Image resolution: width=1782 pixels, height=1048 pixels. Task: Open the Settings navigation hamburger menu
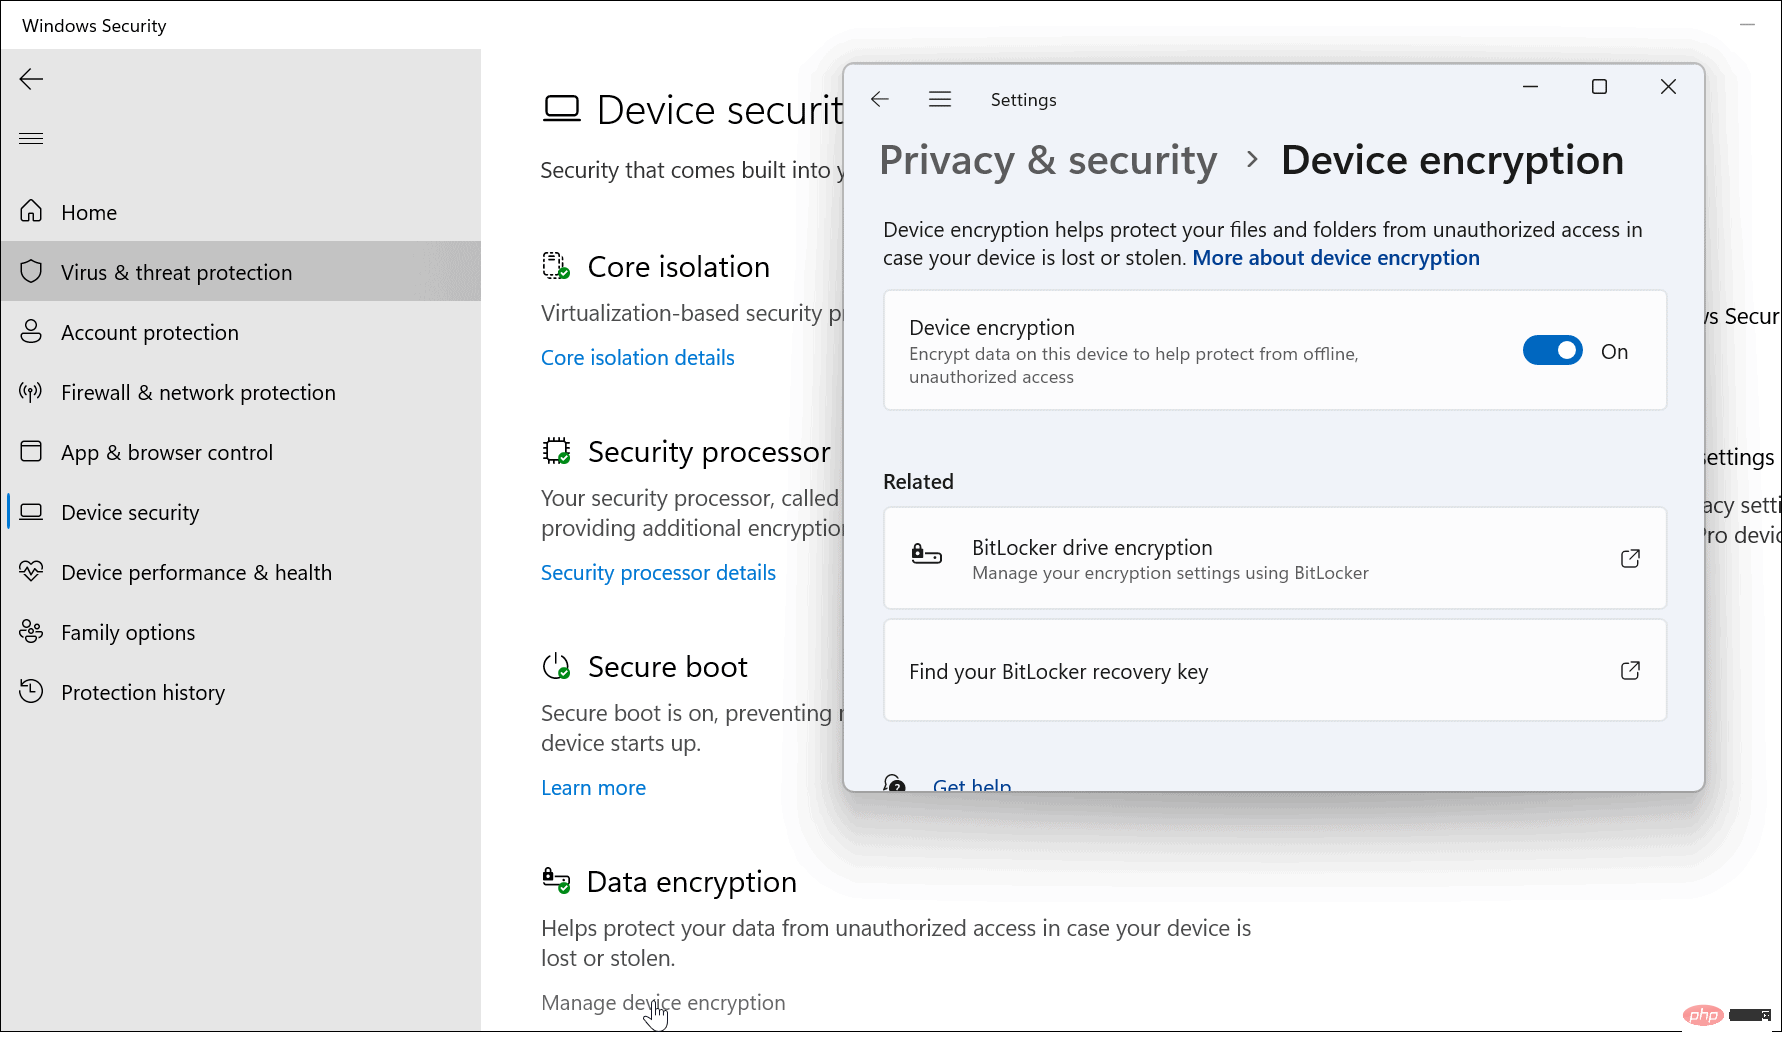(x=940, y=99)
